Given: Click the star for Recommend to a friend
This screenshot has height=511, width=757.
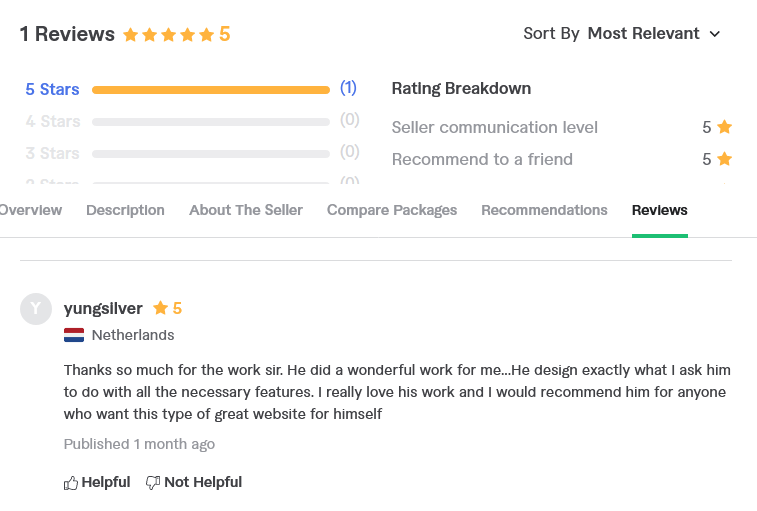Looking at the screenshot, I should [724, 158].
